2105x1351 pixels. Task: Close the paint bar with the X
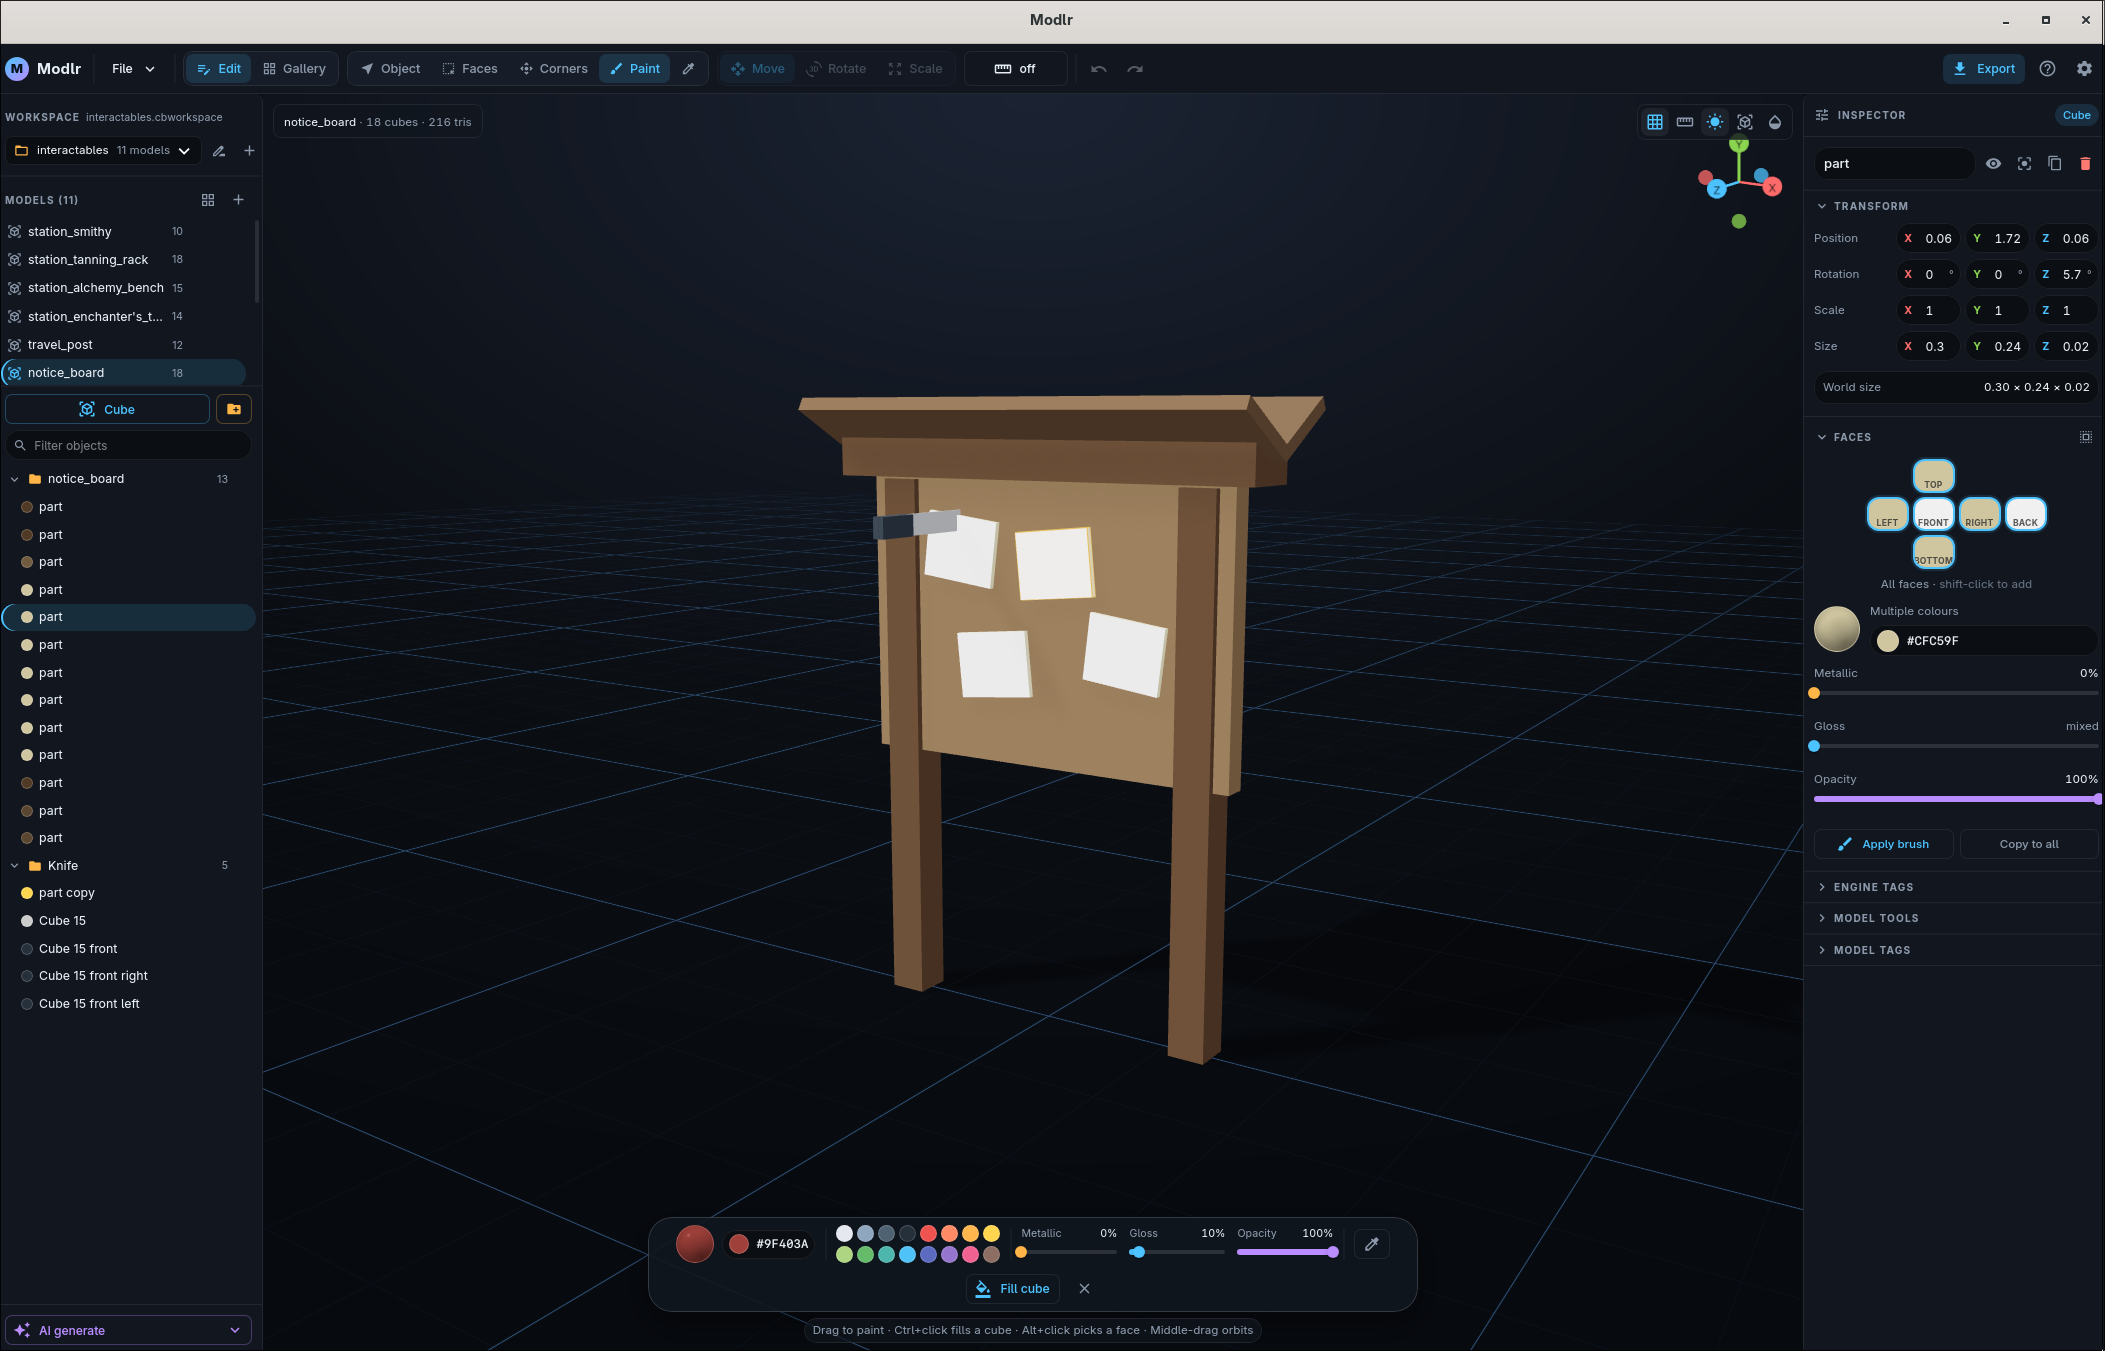[1084, 1288]
